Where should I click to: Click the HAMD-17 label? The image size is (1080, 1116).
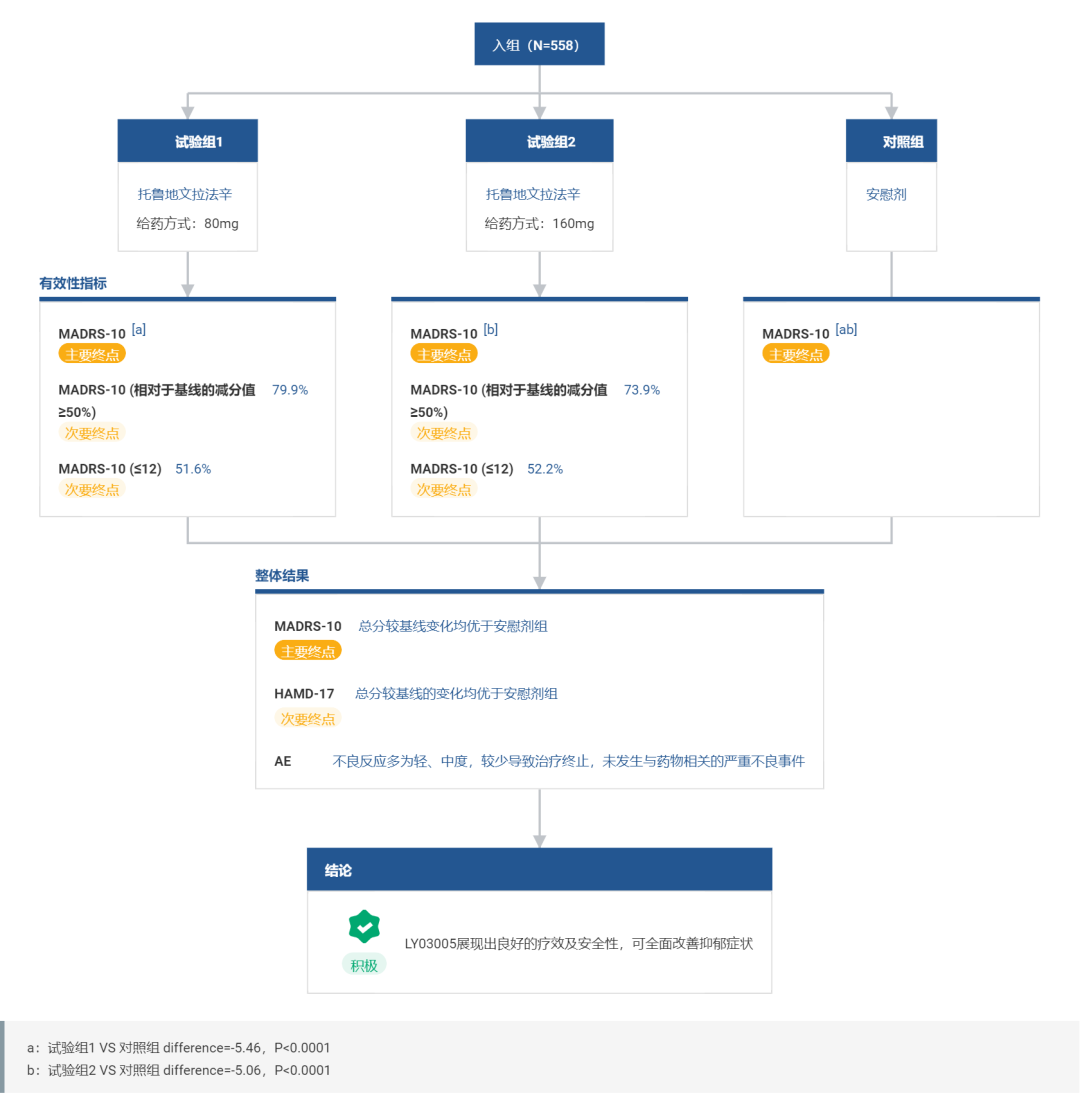[304, 693]
